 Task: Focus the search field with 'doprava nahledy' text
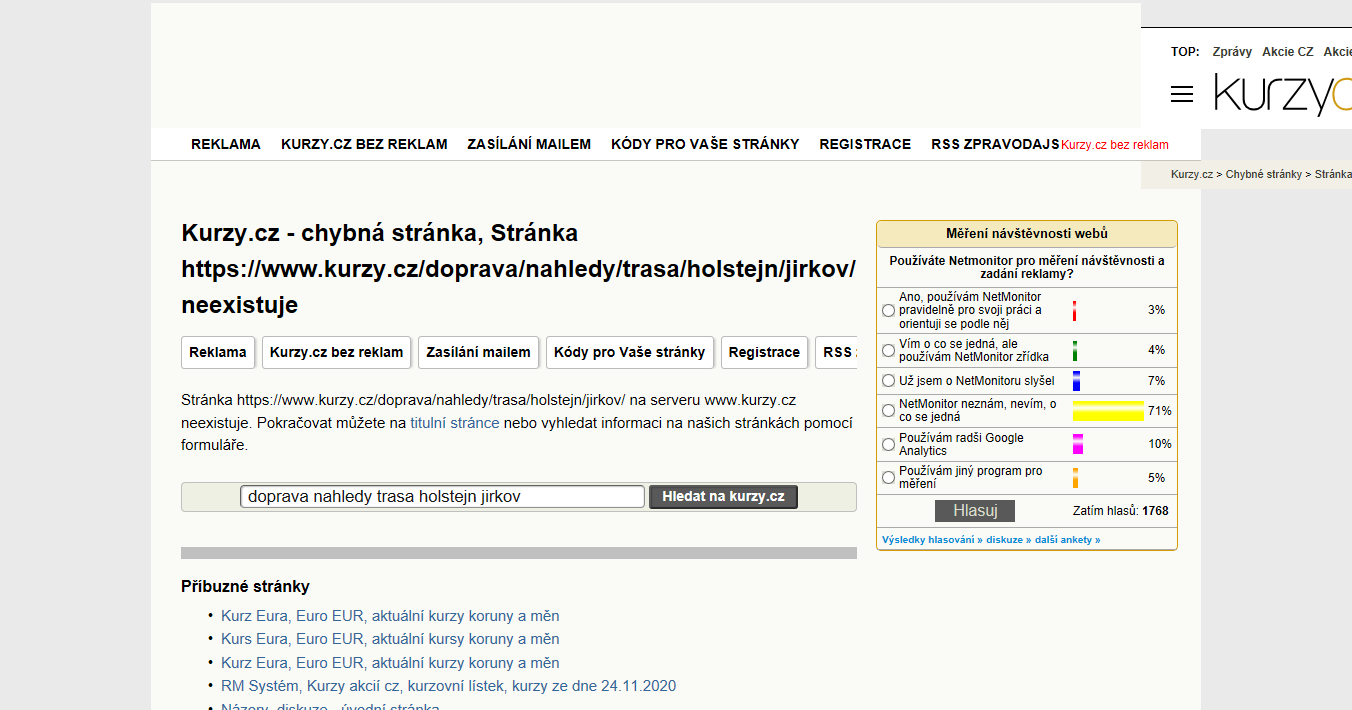[442, 497]
